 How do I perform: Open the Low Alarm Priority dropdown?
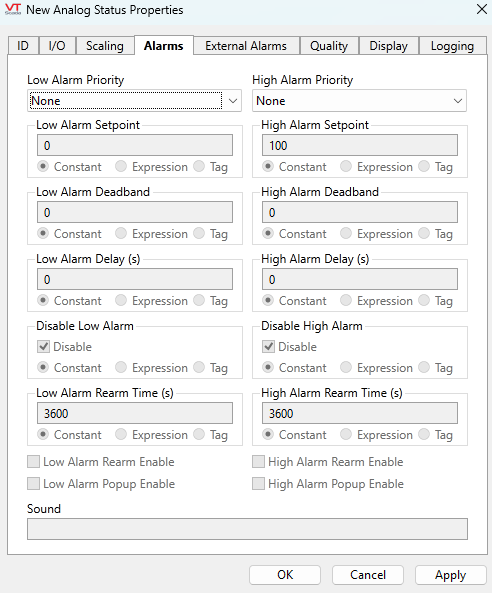tap(134, 101)
